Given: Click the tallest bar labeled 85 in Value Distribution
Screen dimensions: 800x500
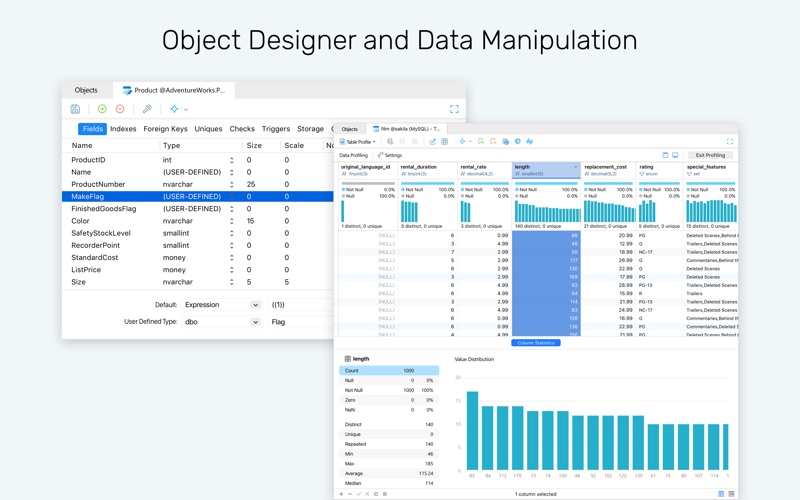Looking at the screenshot, I should (x=472, y=431).
